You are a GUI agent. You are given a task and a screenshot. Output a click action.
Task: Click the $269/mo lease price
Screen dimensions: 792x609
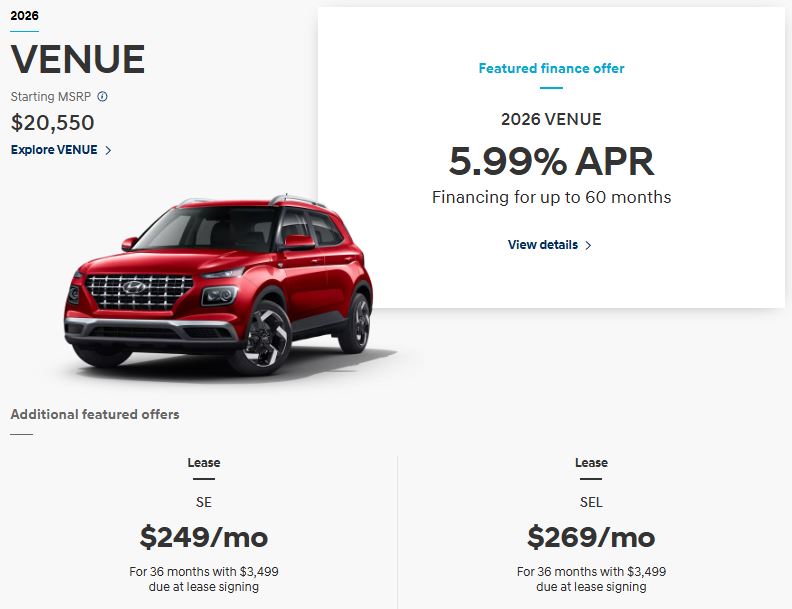coord(591,537)
